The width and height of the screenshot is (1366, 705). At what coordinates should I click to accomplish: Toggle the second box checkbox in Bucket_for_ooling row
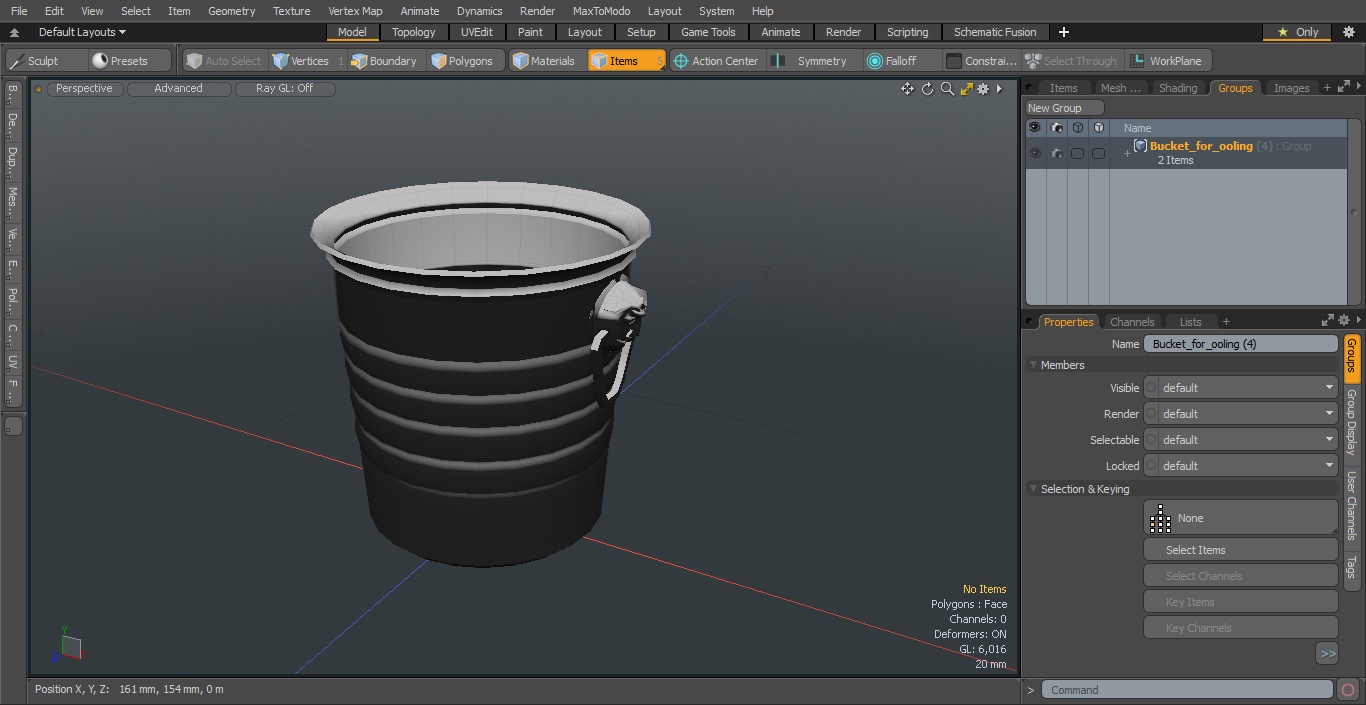coord(1098,153)
